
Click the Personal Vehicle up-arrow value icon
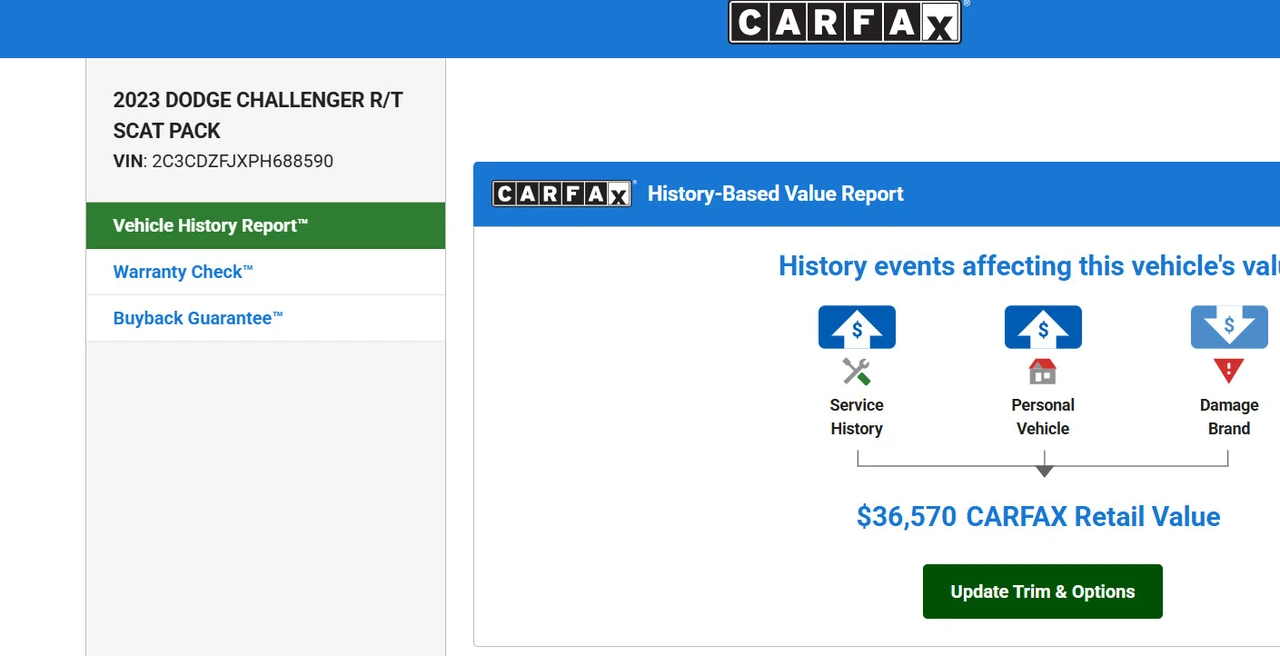[x=1043, y=327]
